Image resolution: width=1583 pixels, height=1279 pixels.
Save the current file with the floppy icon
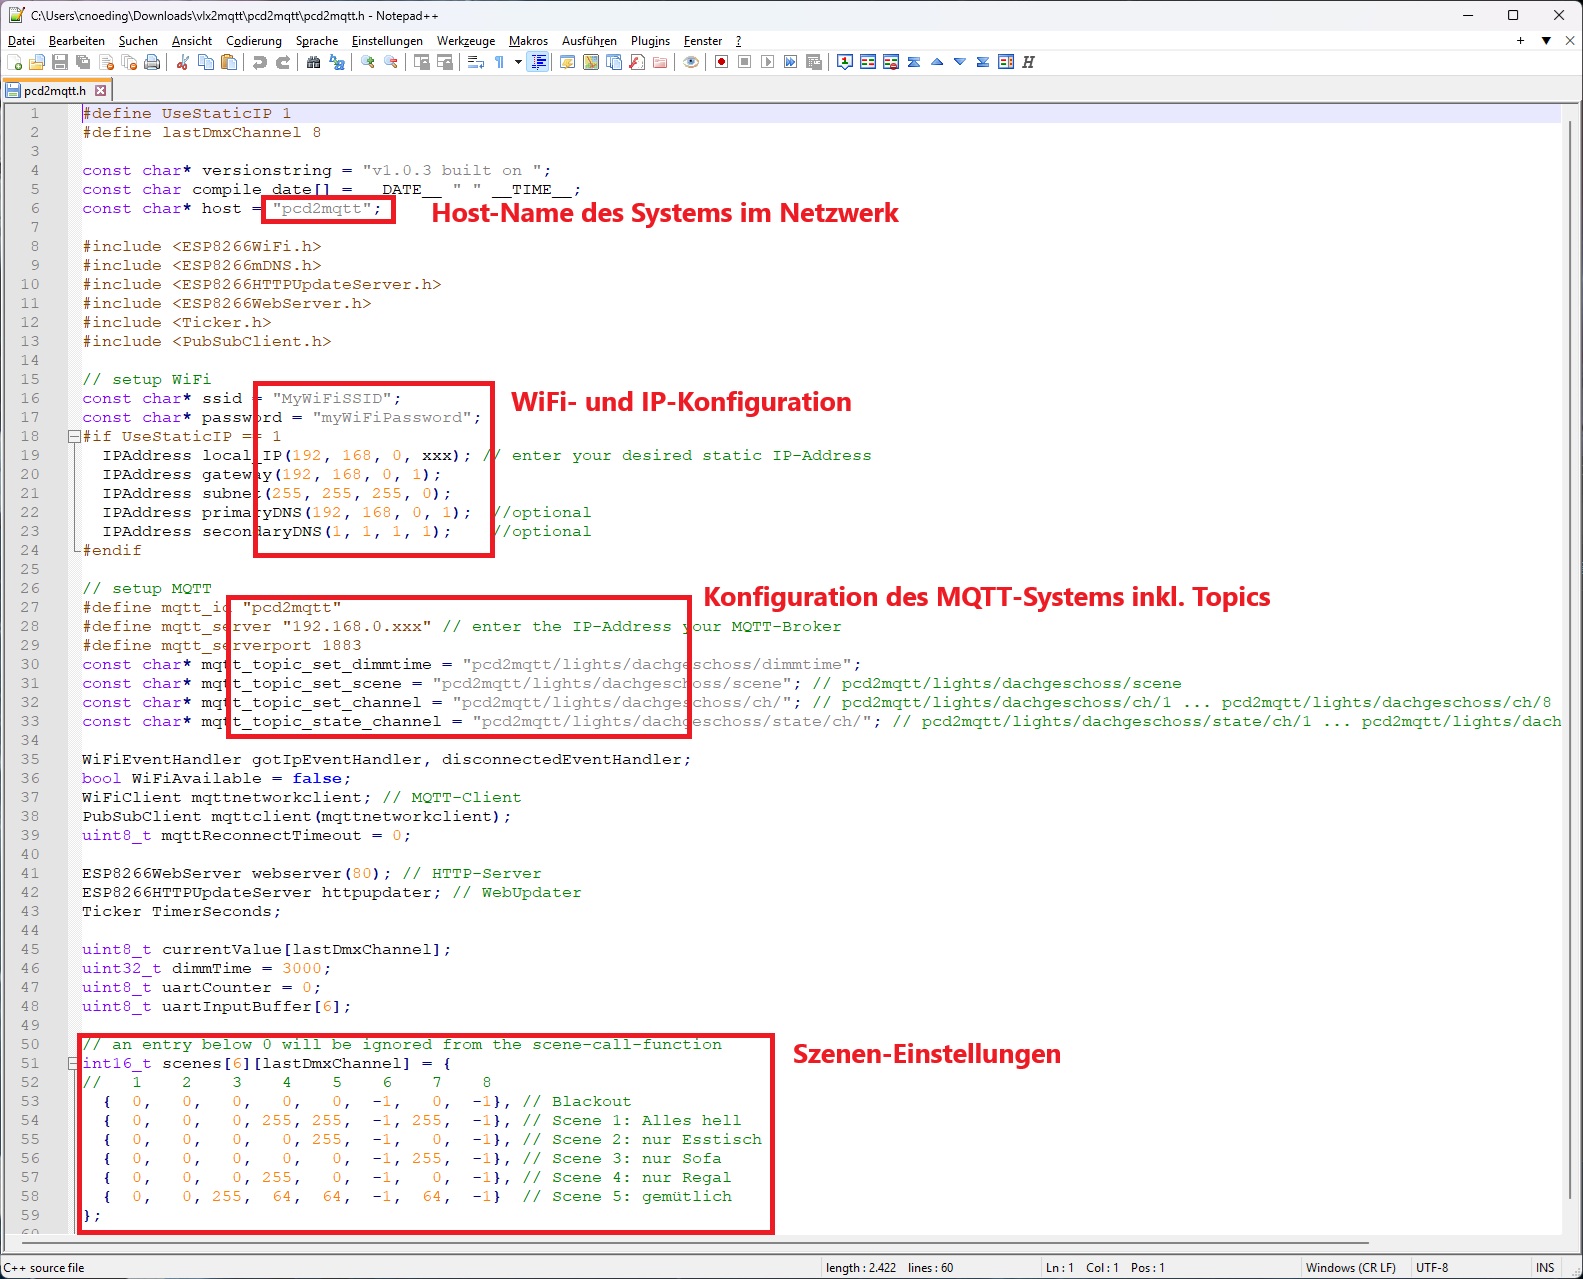coord(60,62)
